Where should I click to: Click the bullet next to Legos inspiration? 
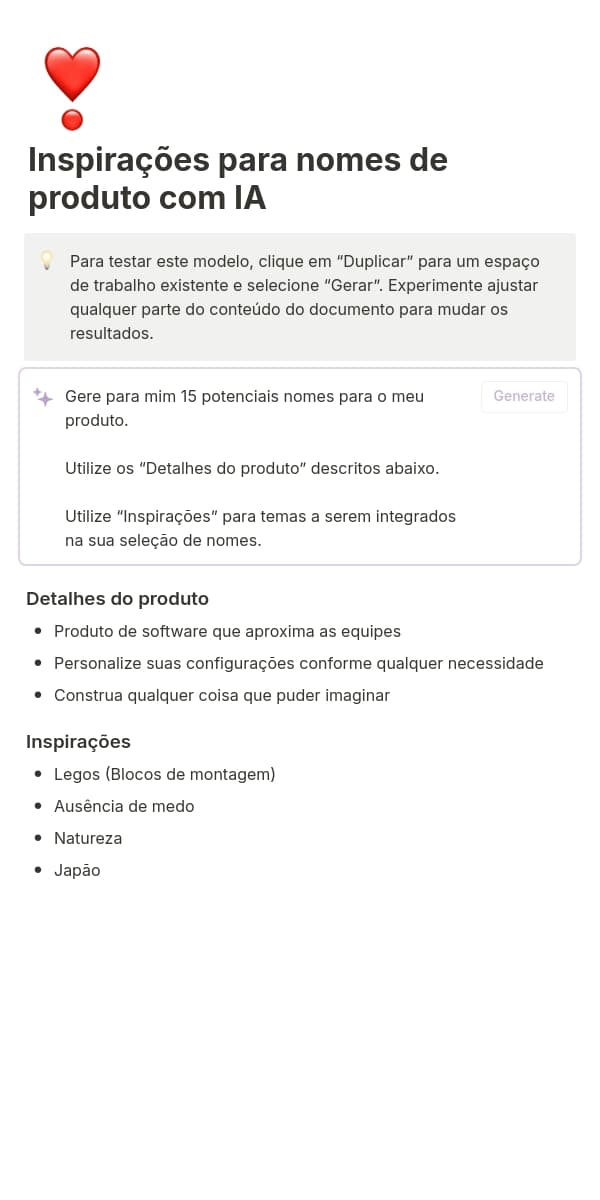(38, 774)
